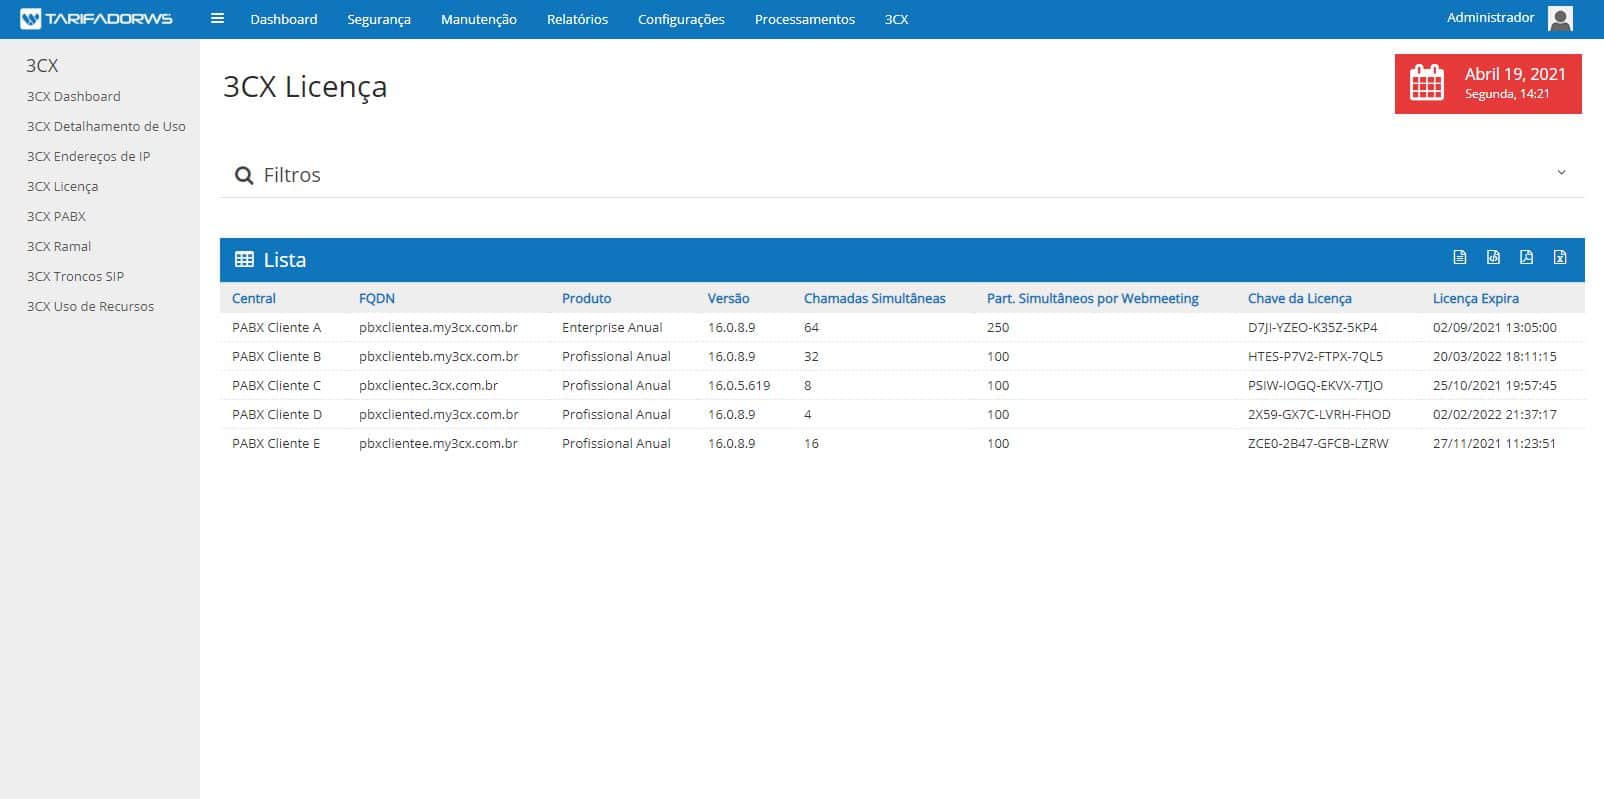Sort by Central column header

254,298
